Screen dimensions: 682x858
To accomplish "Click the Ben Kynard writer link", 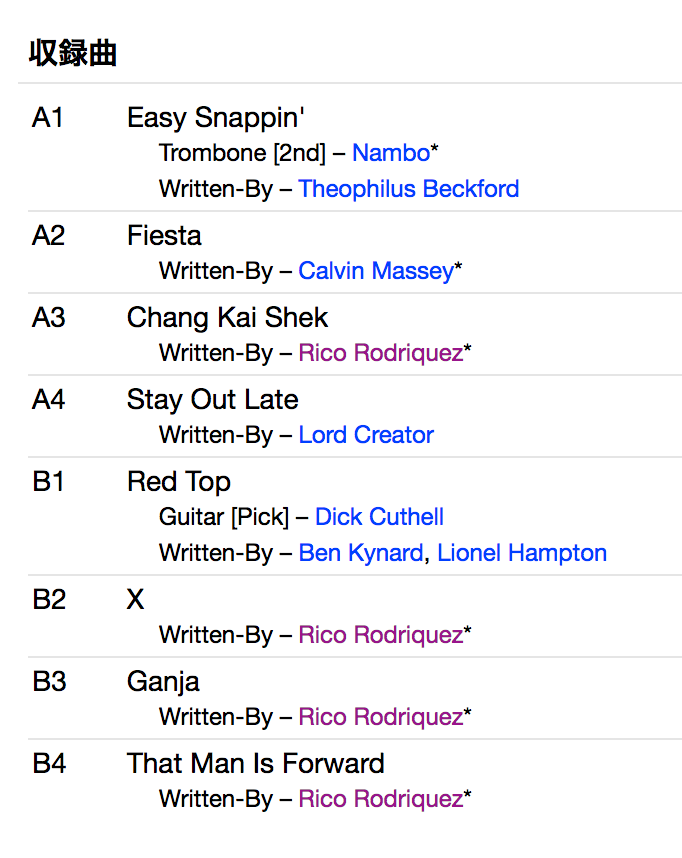I will point(360,553).
